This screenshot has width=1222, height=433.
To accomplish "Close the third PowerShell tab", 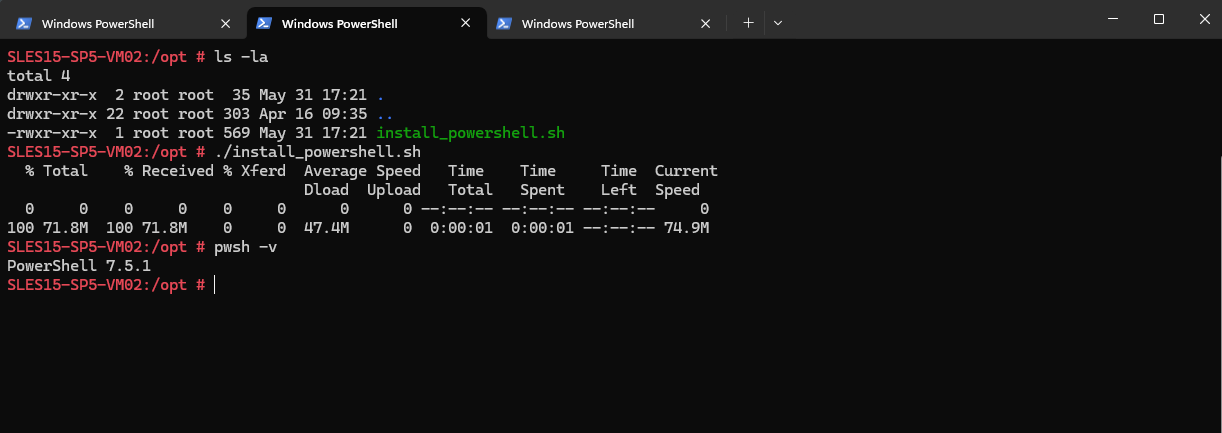I will pyautogui.click(x=707, y=23).
